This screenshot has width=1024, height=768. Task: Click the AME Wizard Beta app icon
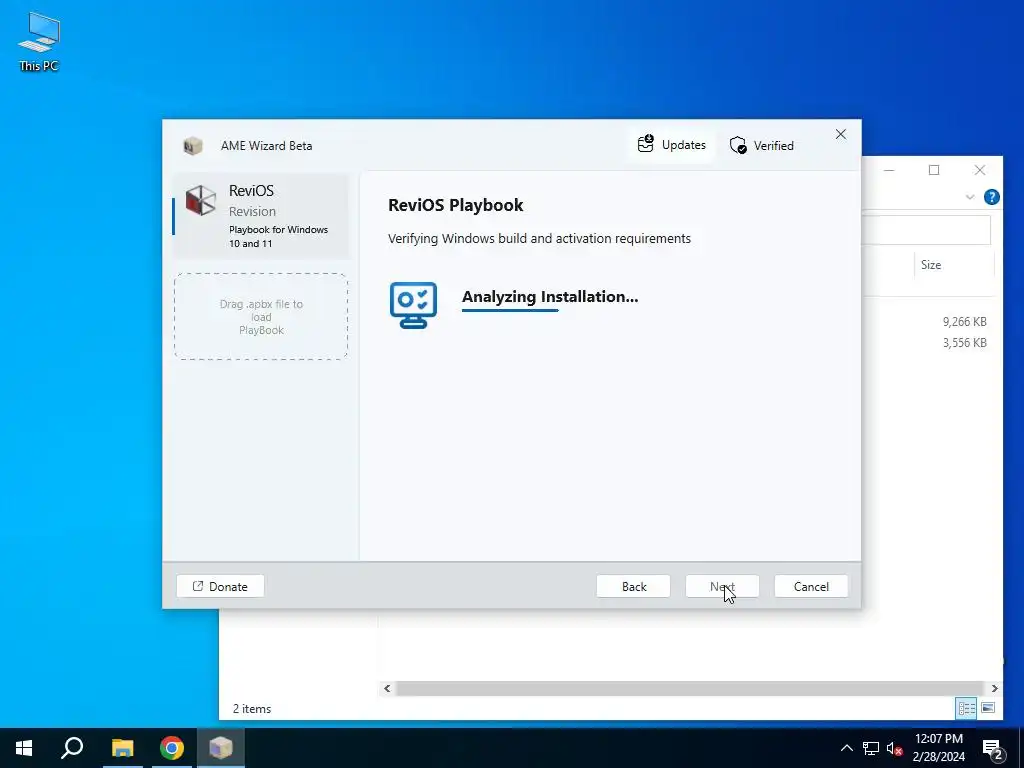[x=193, y=146]
